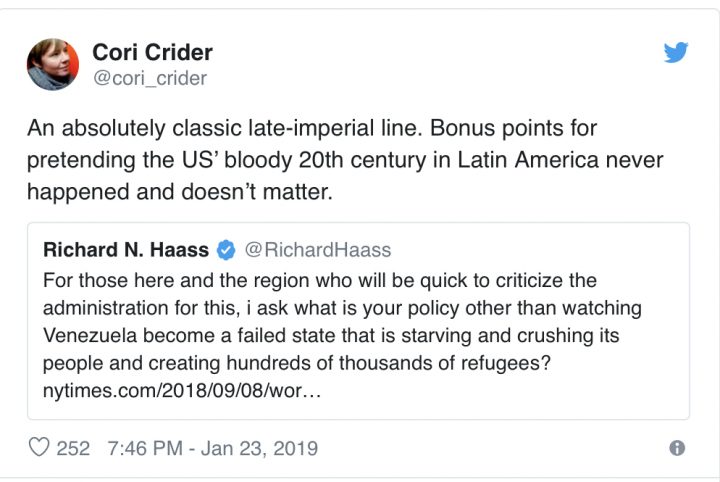This screenshot has height=482, width=720.
Task: Click Richard Haass's blue verified badge
Action: tap(226, 250)
